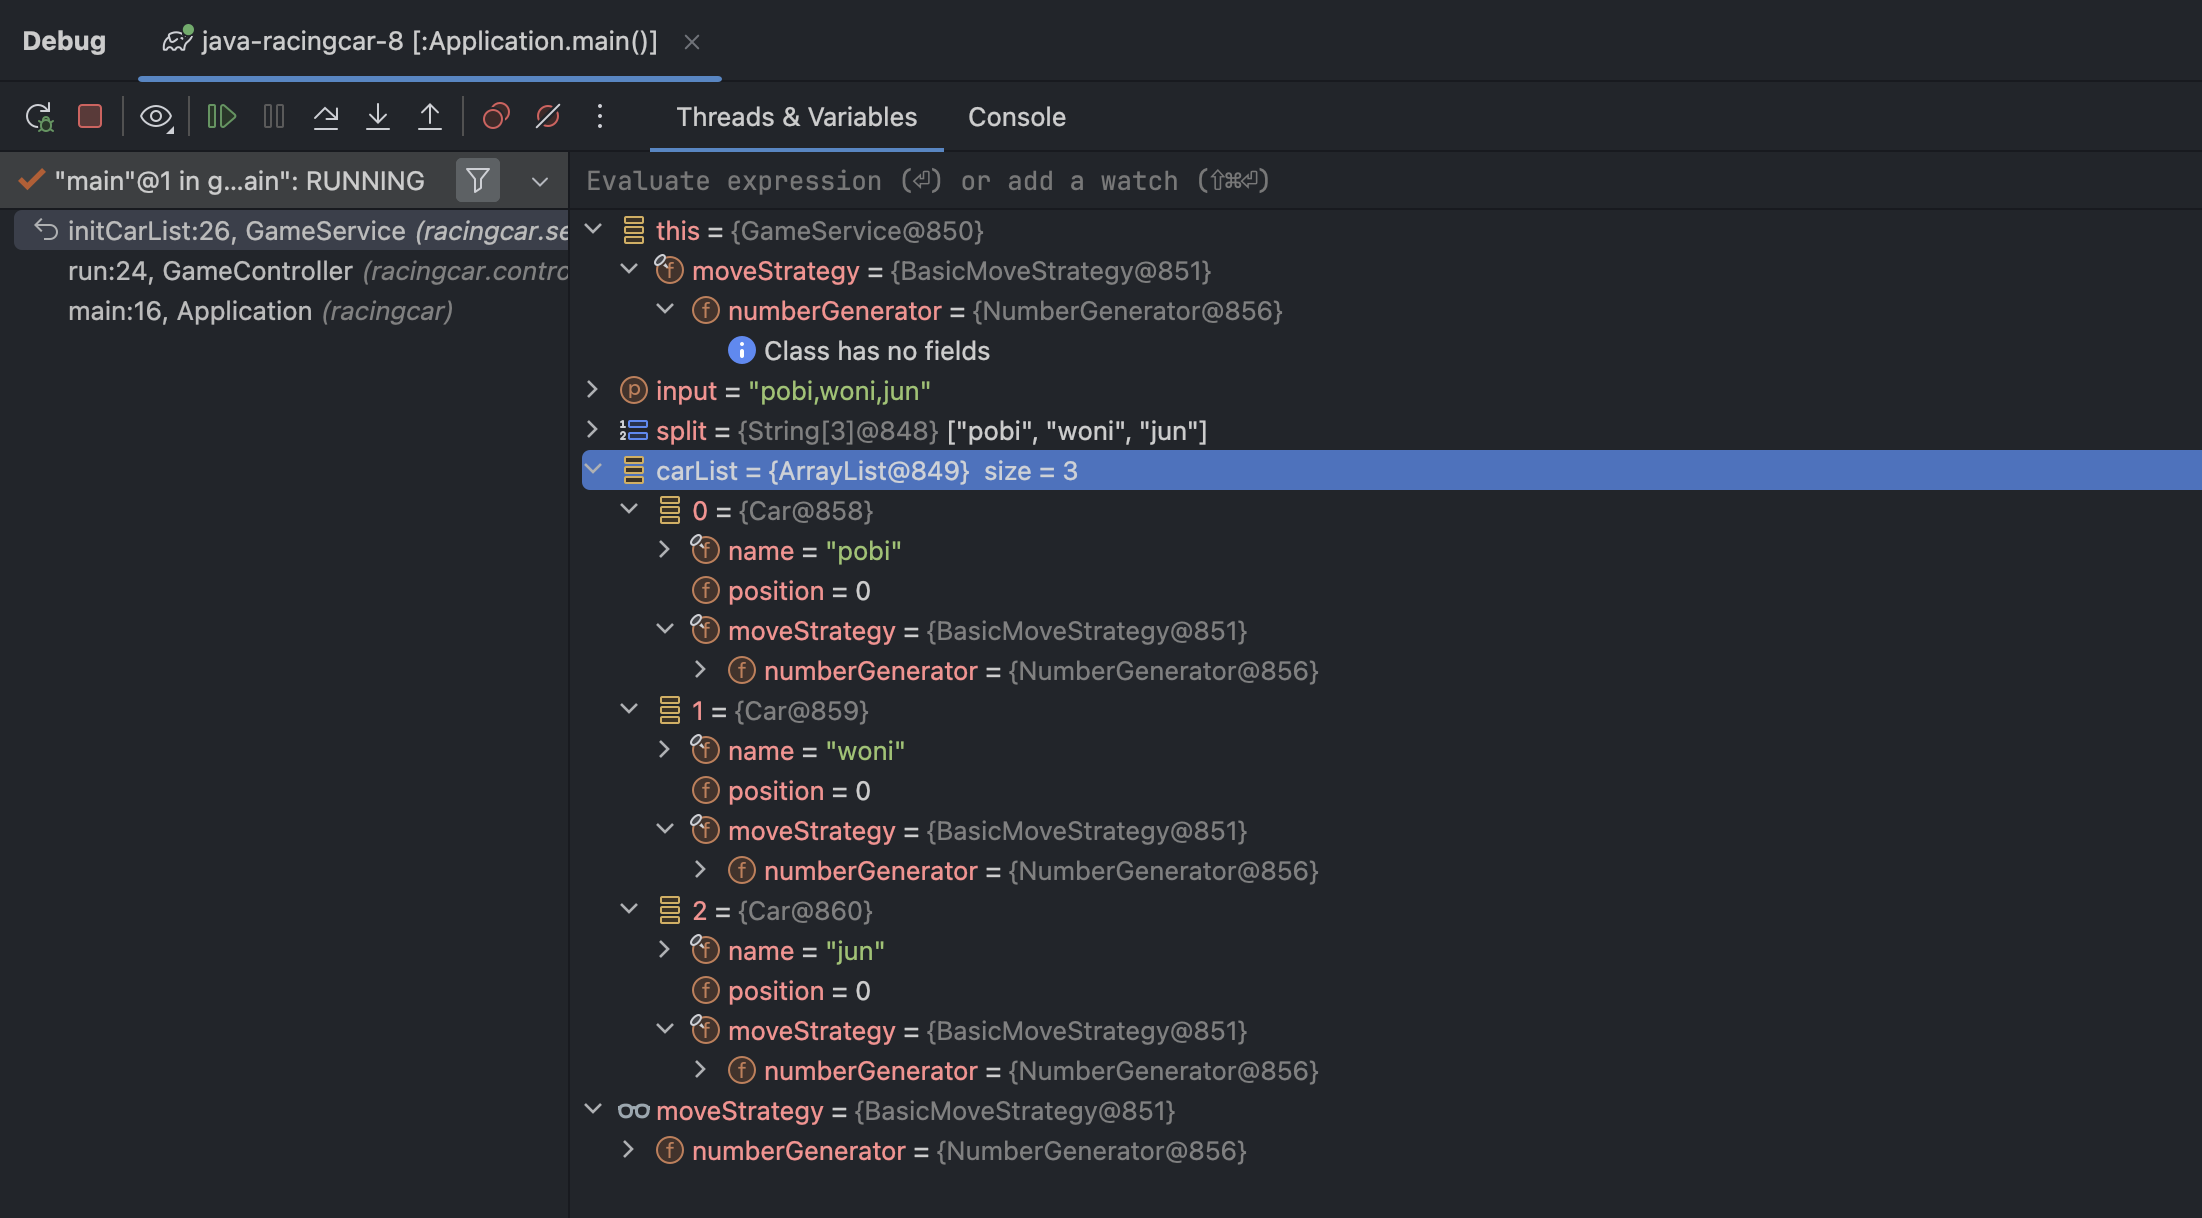This screenshot has width=2202, height=1218.
Task: Toggle Mute Breakpoints
Action: coord(548,117)
